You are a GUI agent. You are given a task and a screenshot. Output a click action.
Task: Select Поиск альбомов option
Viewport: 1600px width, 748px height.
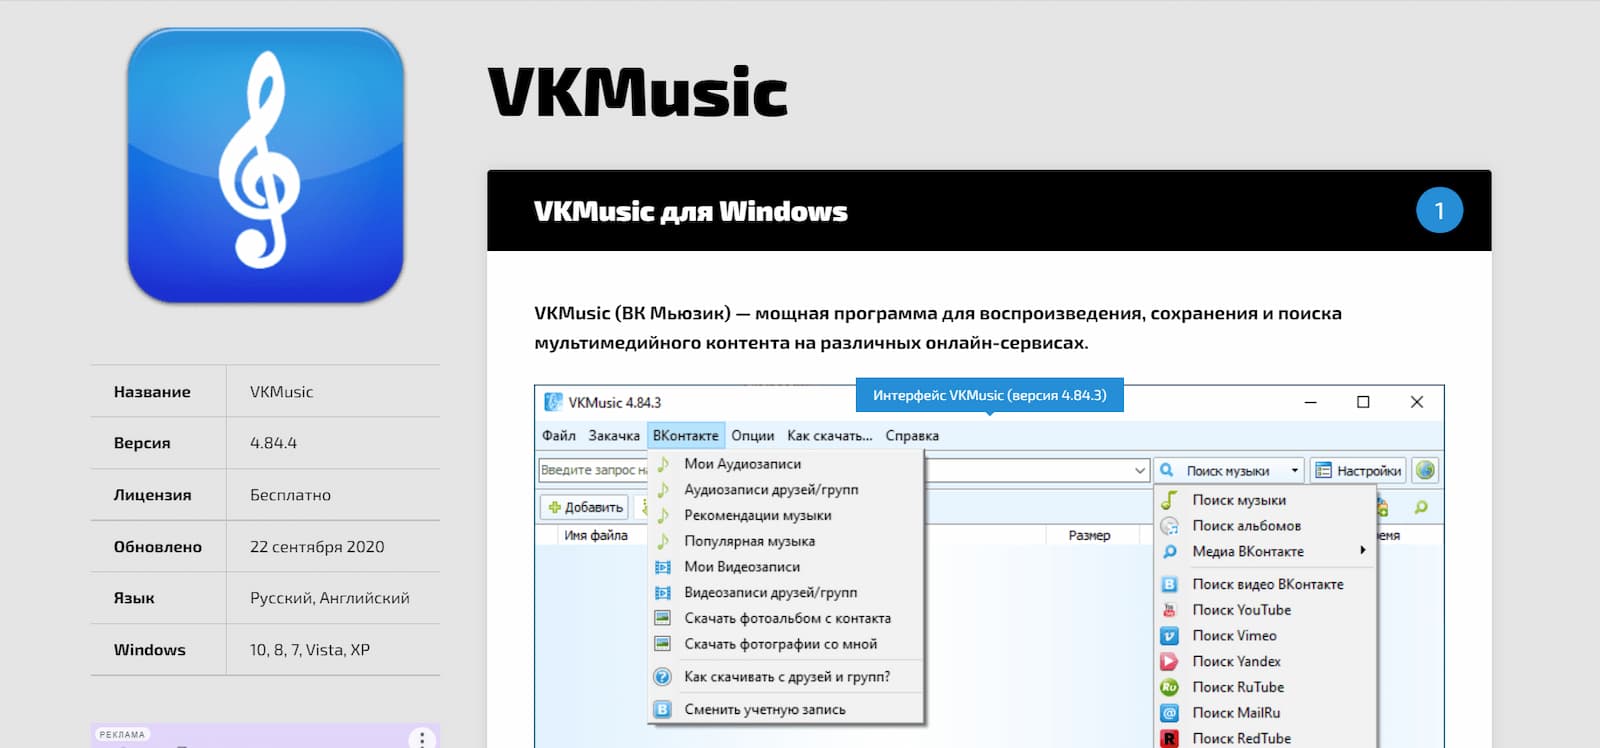click(x=1246, y=526)
